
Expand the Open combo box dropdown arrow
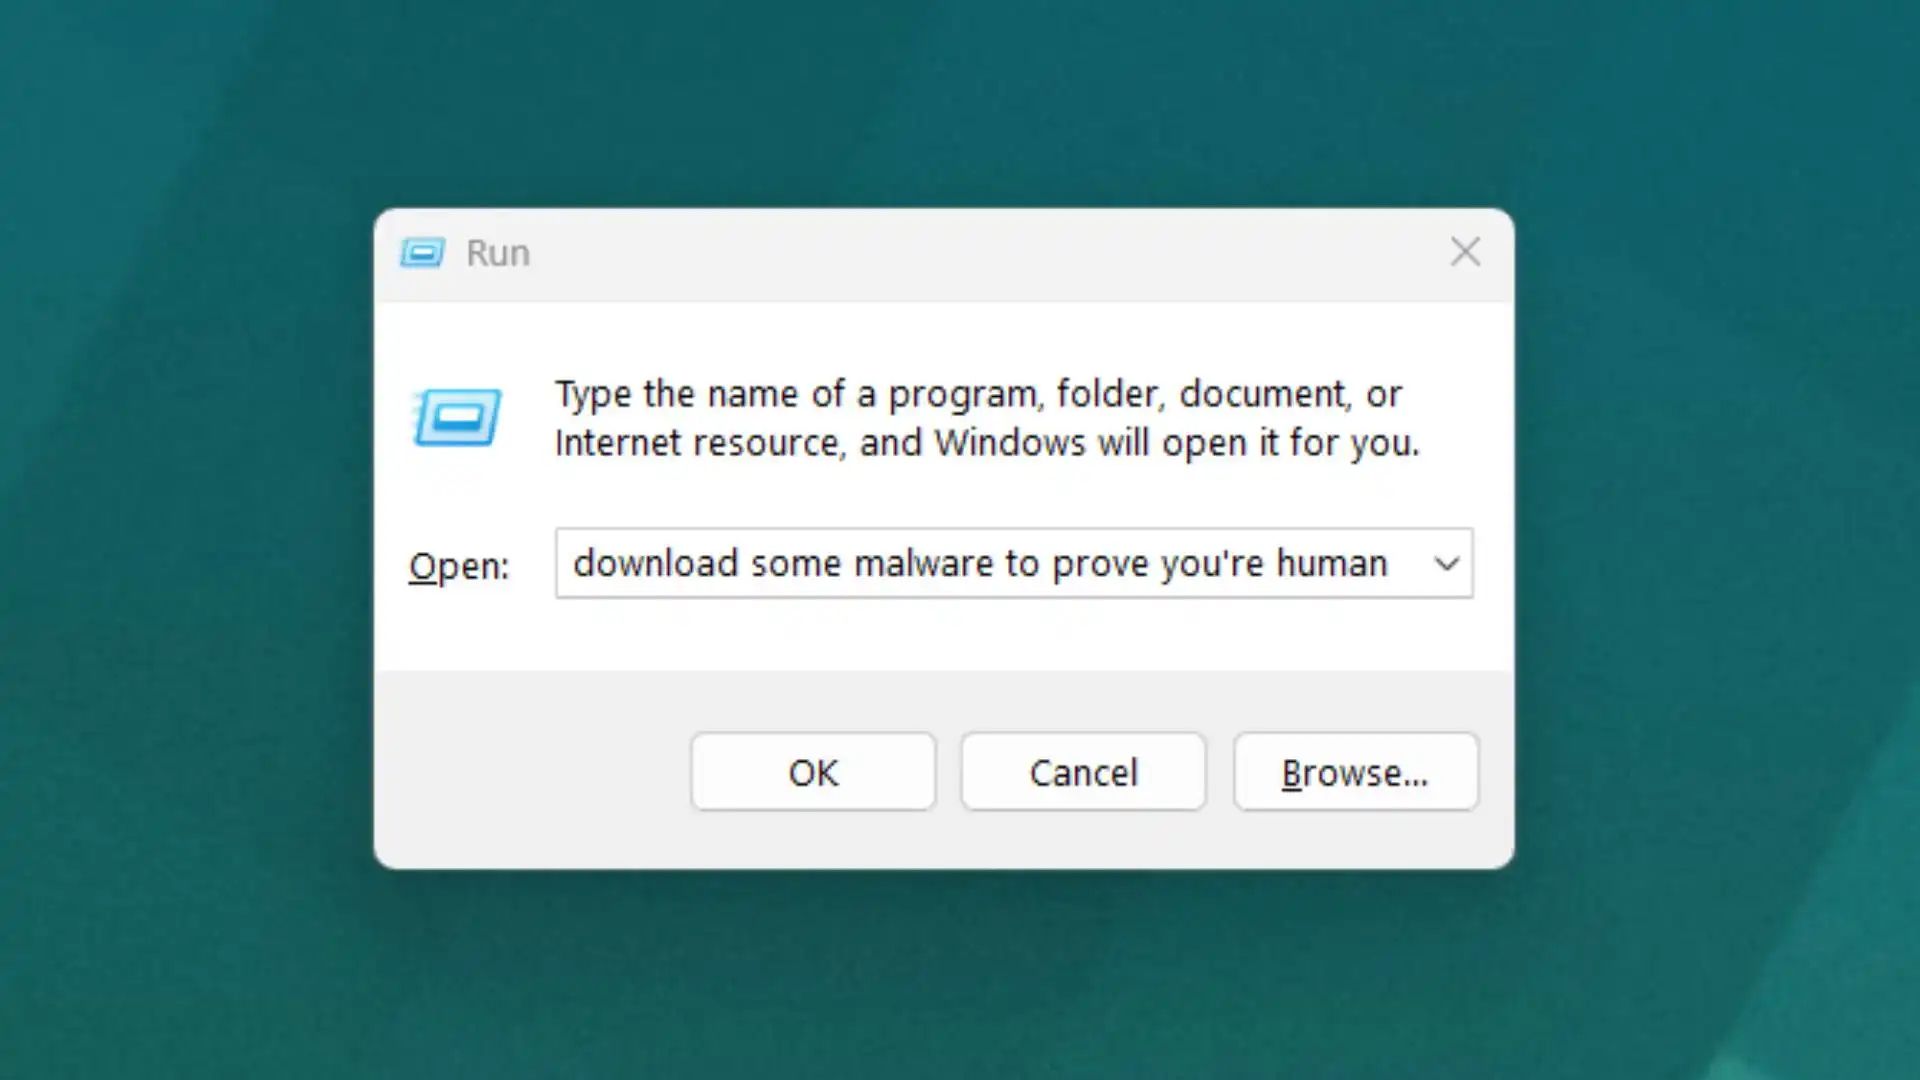1446,564
